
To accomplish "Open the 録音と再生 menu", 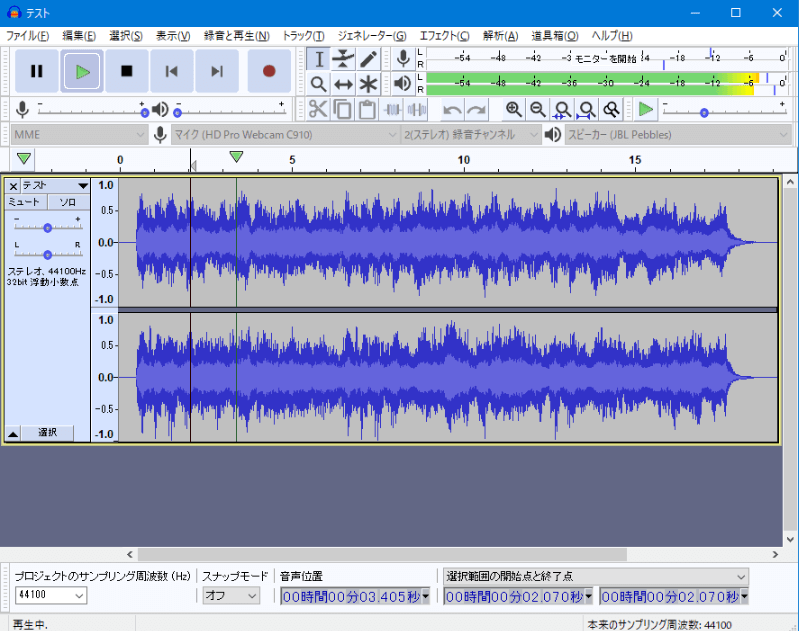I will [x=237, y=36].
